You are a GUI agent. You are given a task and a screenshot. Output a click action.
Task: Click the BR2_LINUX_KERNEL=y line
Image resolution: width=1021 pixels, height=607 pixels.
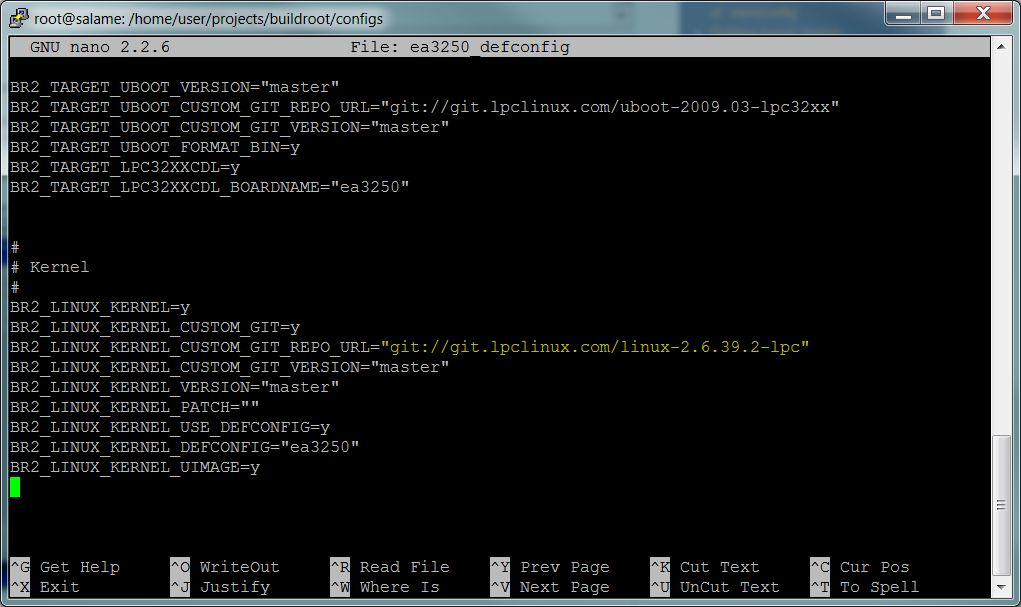click(x=100, y=307)
